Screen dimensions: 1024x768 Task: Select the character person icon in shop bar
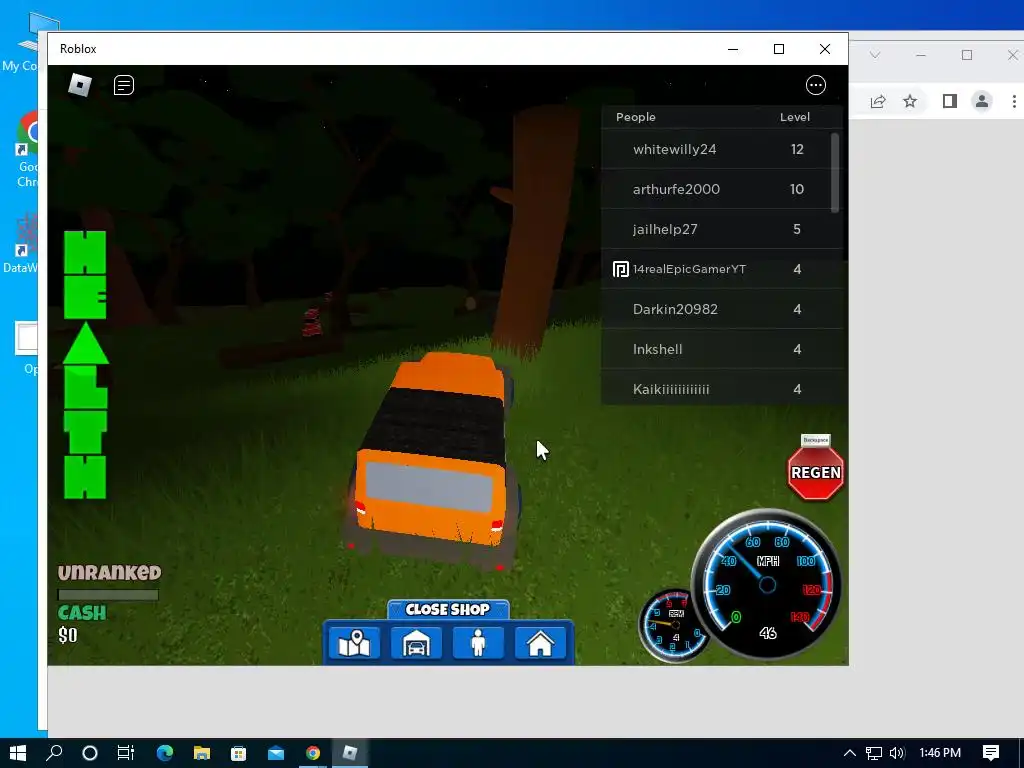(x=478, y=644)
